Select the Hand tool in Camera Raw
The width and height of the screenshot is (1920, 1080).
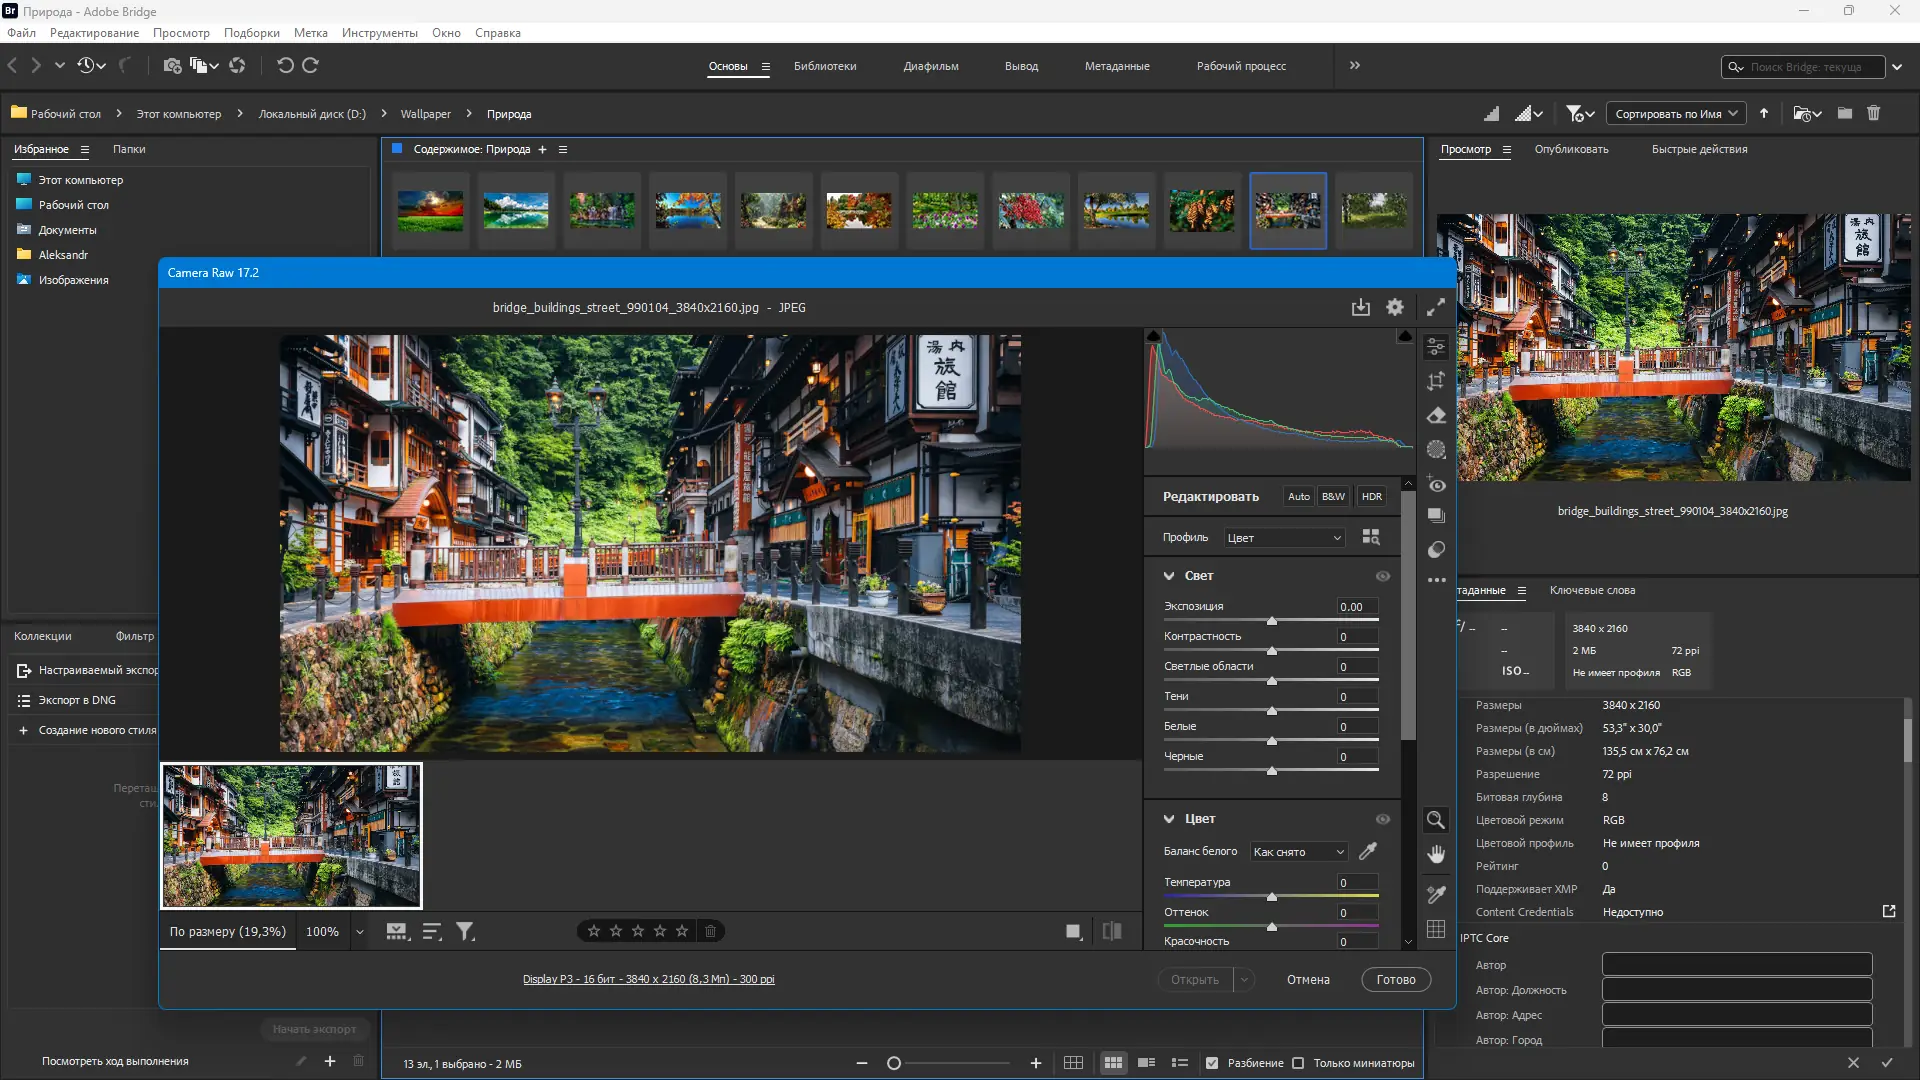pyautogui.click(x=1437, y=853)
